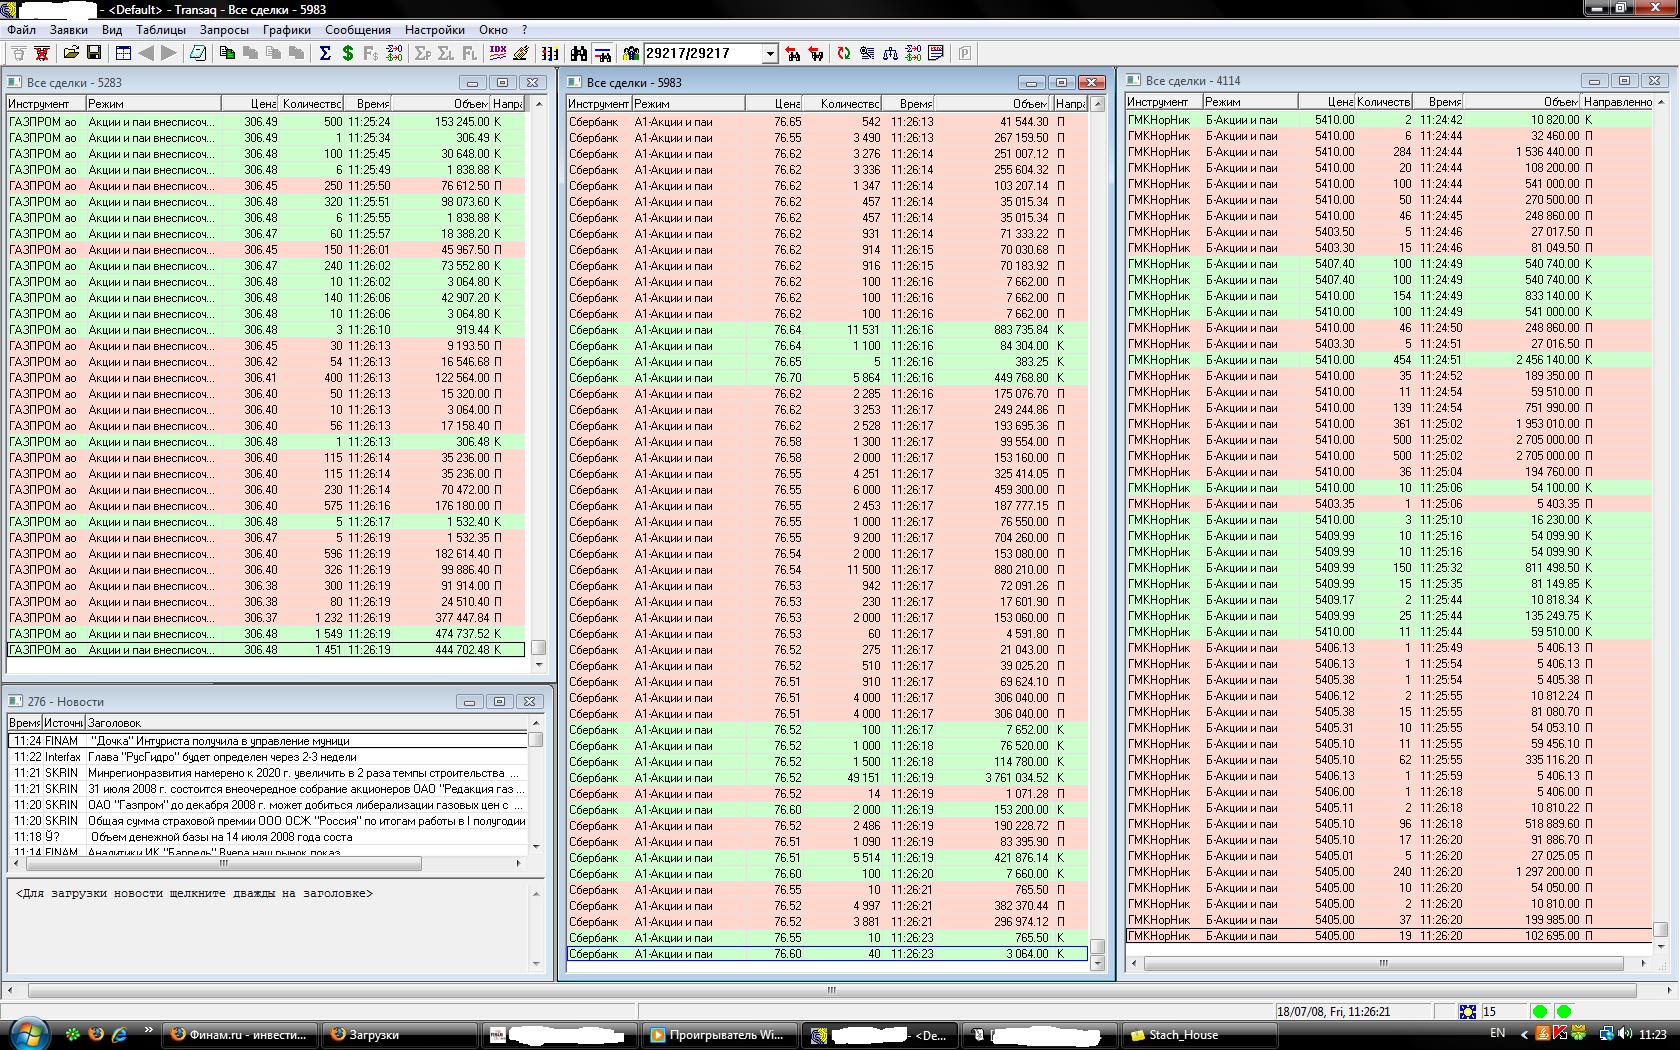
Task: Click the table grid toolbar icon
Action: (x=123, y=53)
